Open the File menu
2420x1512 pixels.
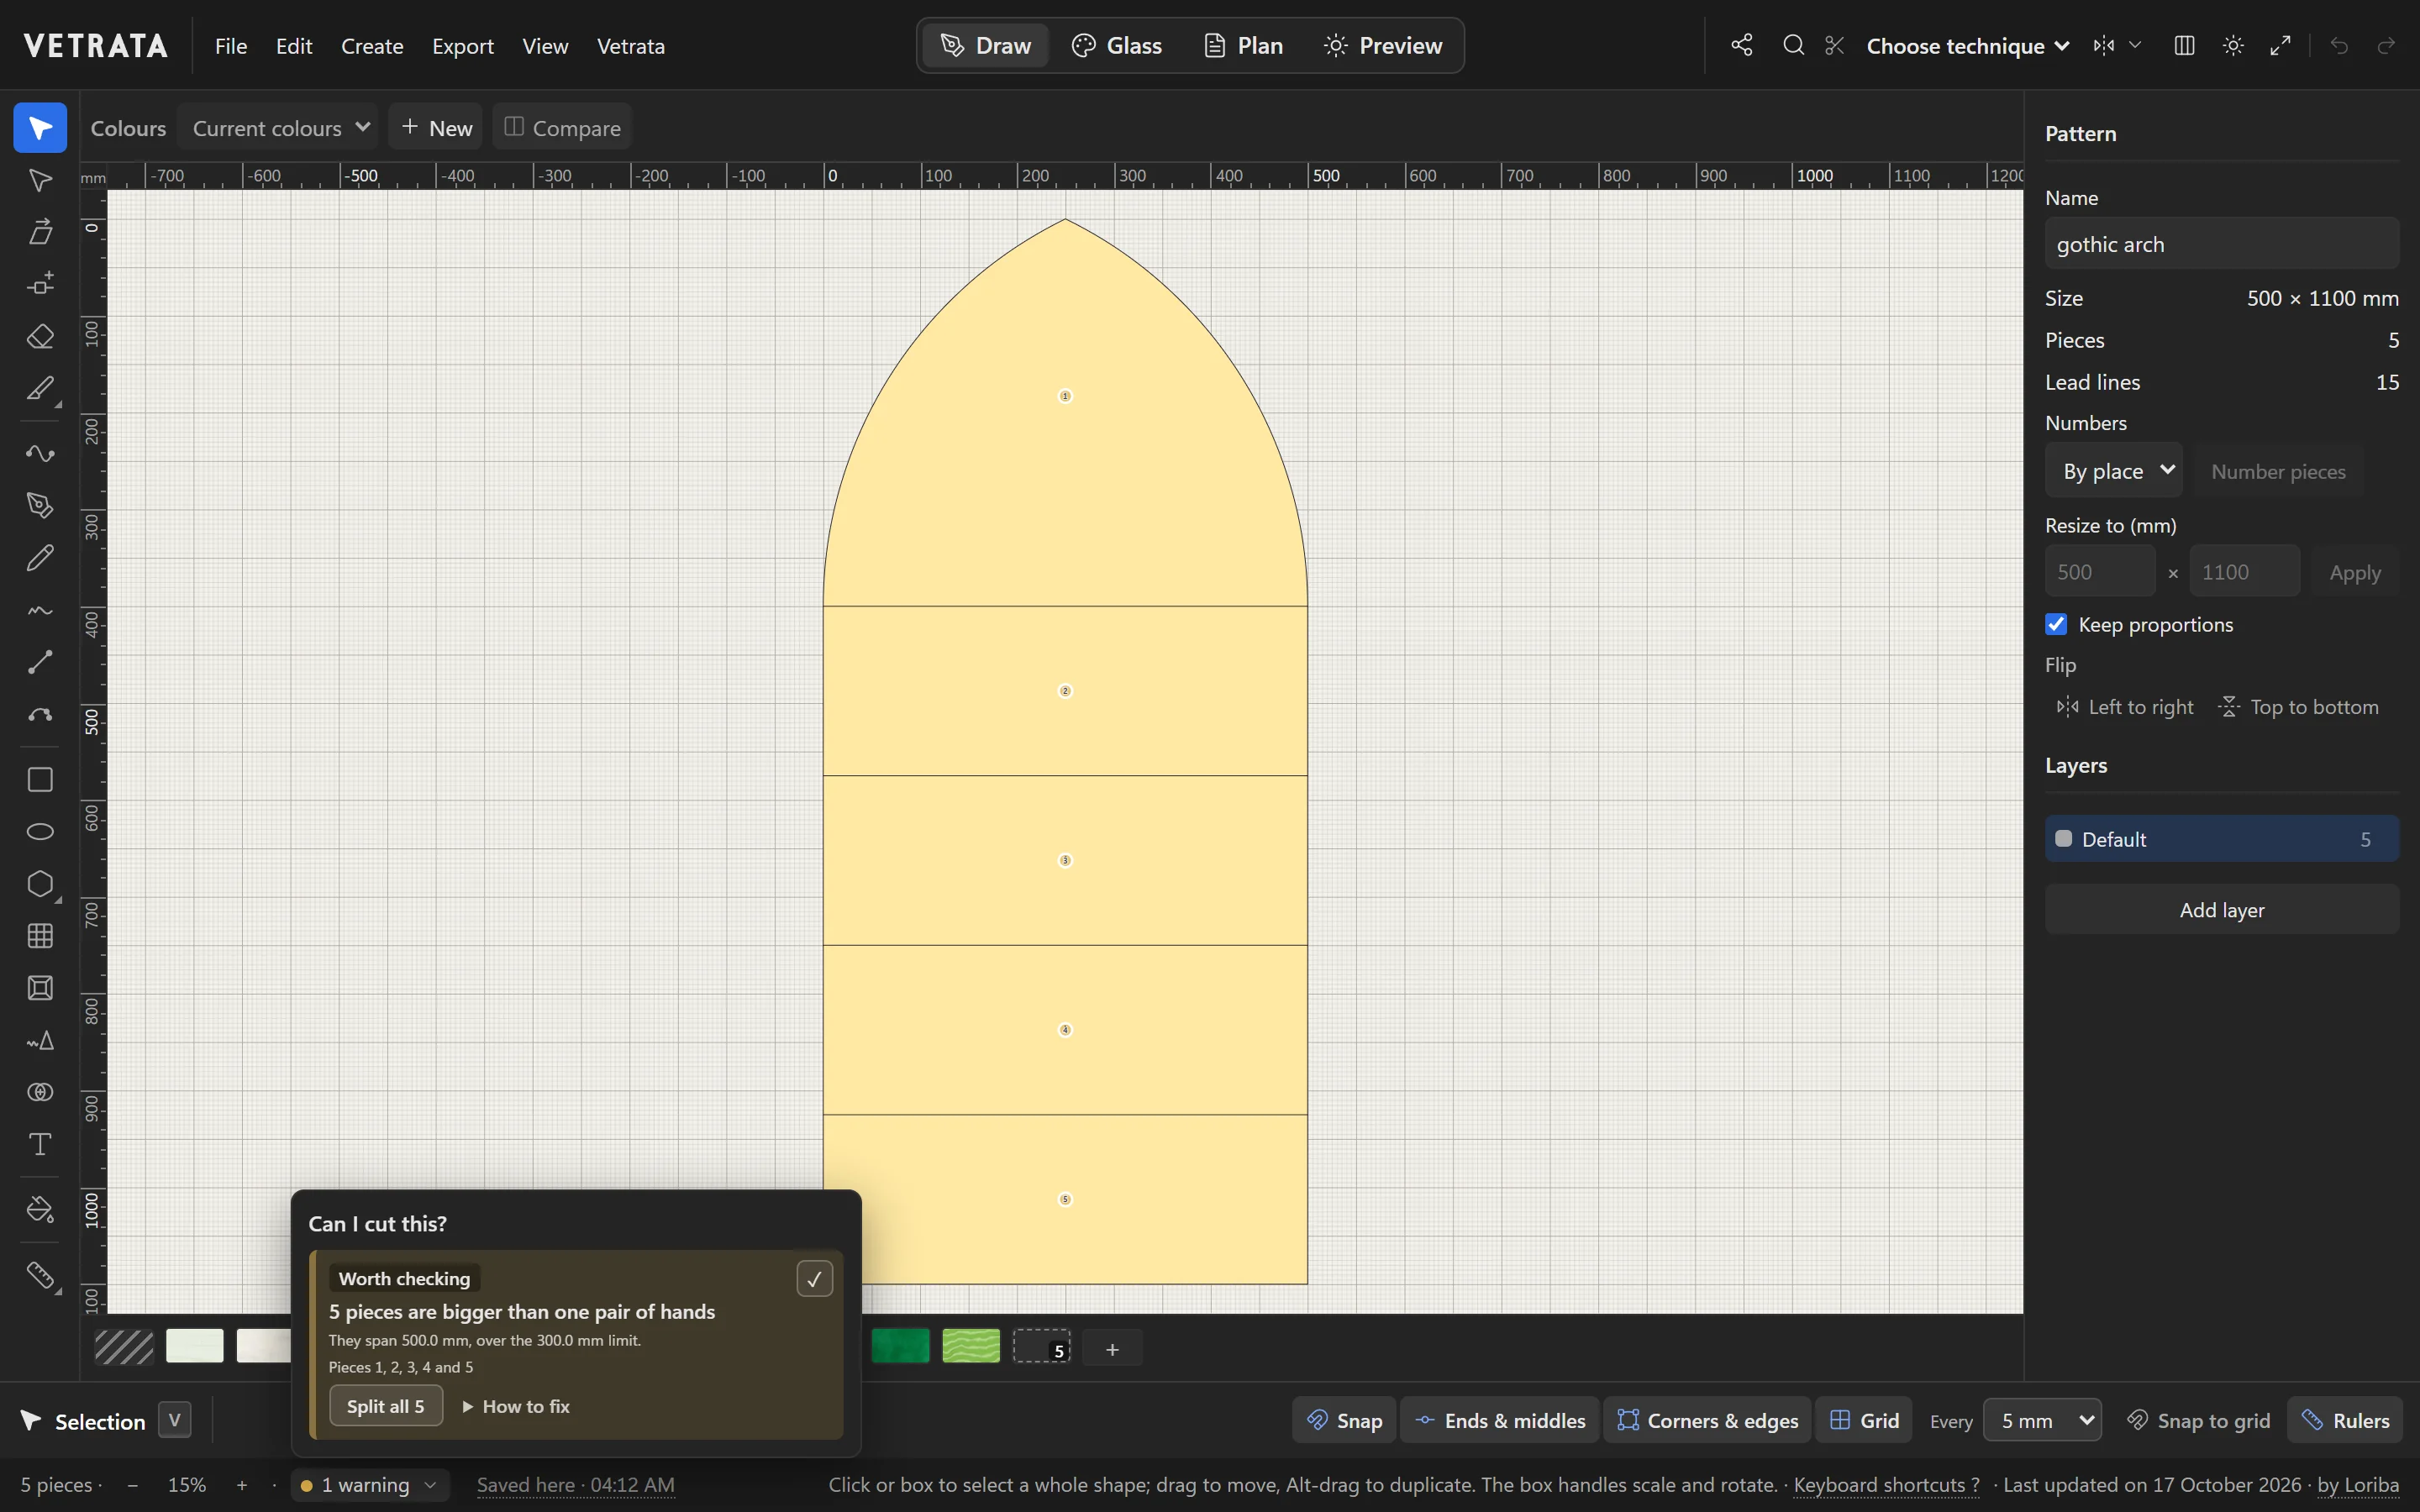pos(231,46)
